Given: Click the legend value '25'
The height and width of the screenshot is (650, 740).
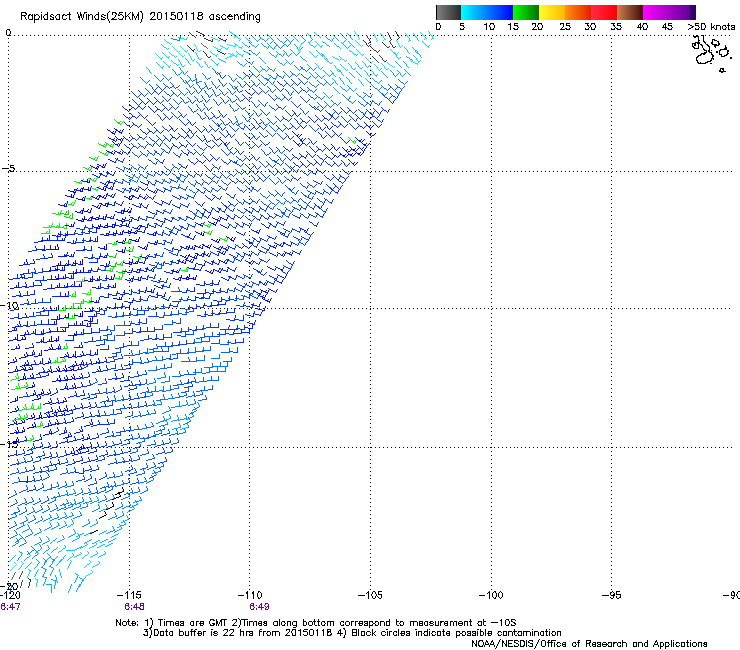Looking at the screenshot, I should 565,26.
